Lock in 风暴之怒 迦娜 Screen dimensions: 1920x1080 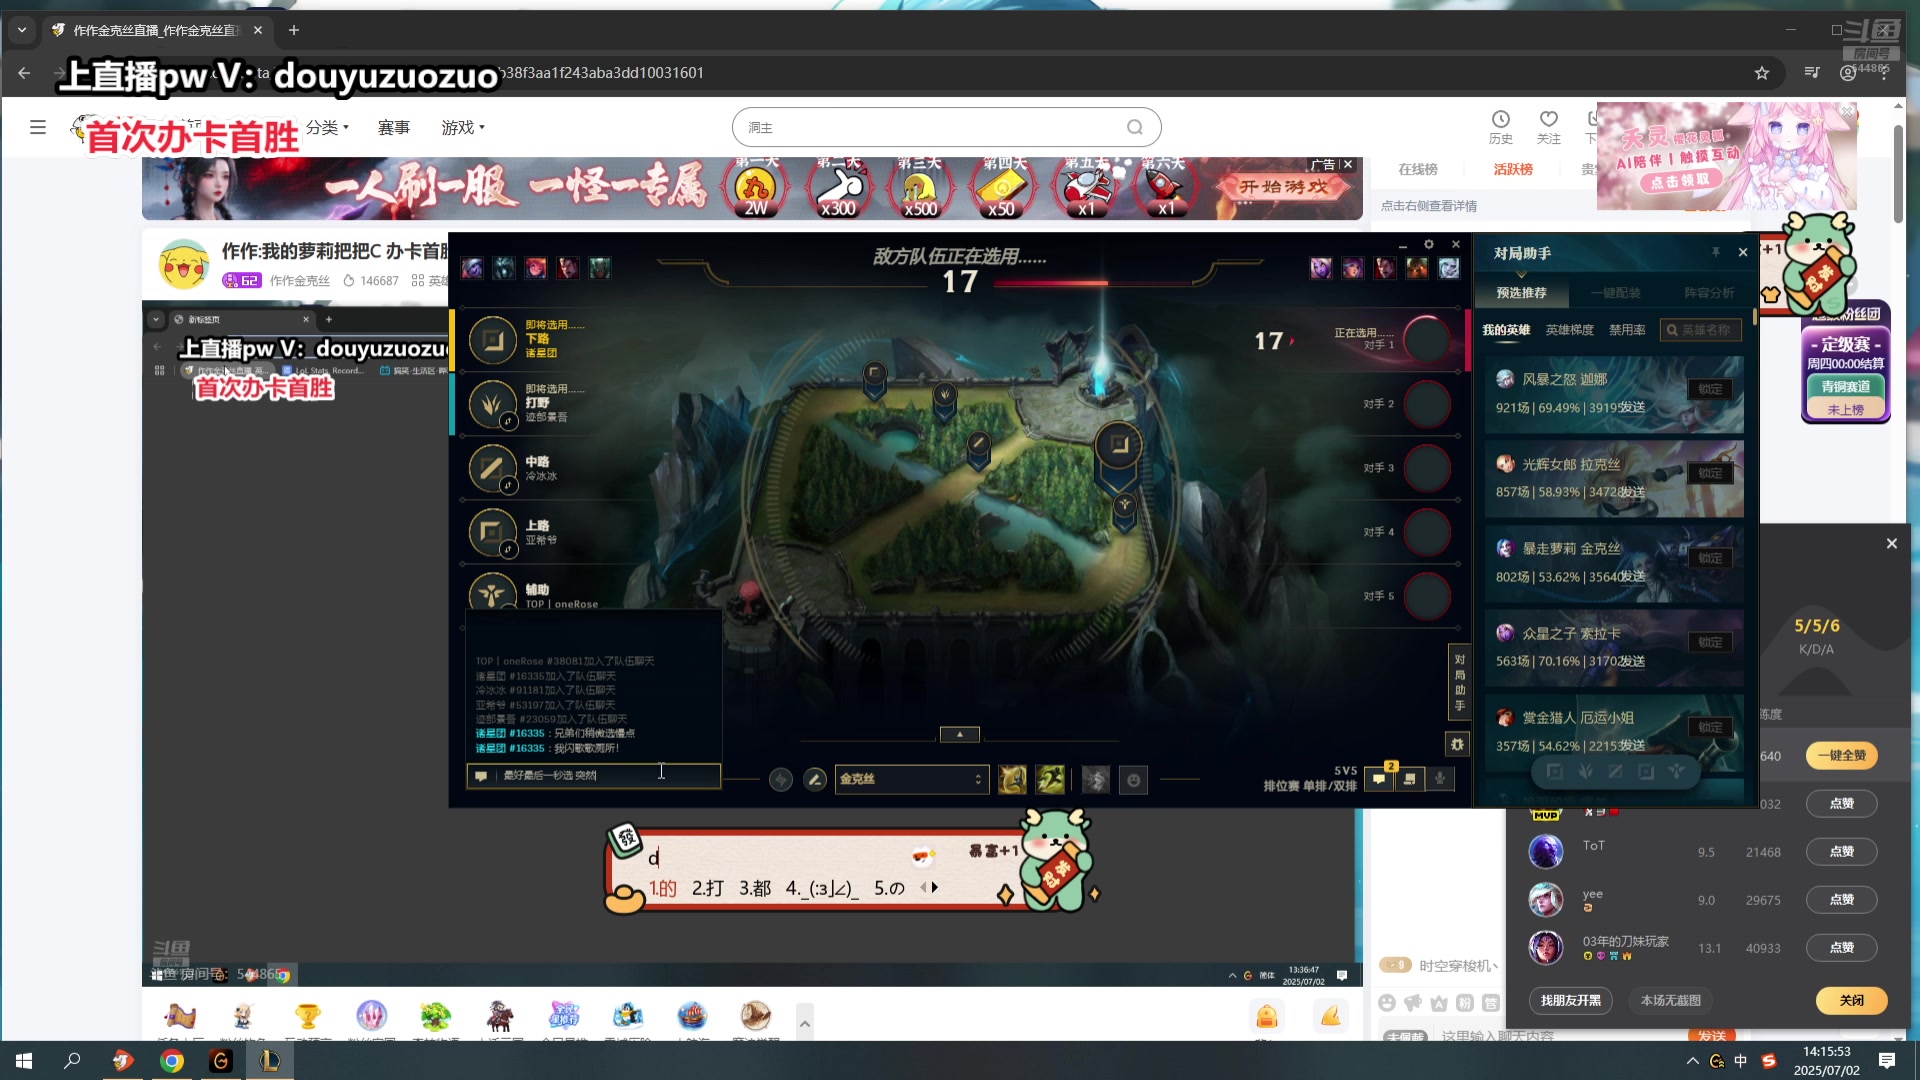click(1710, 389)
